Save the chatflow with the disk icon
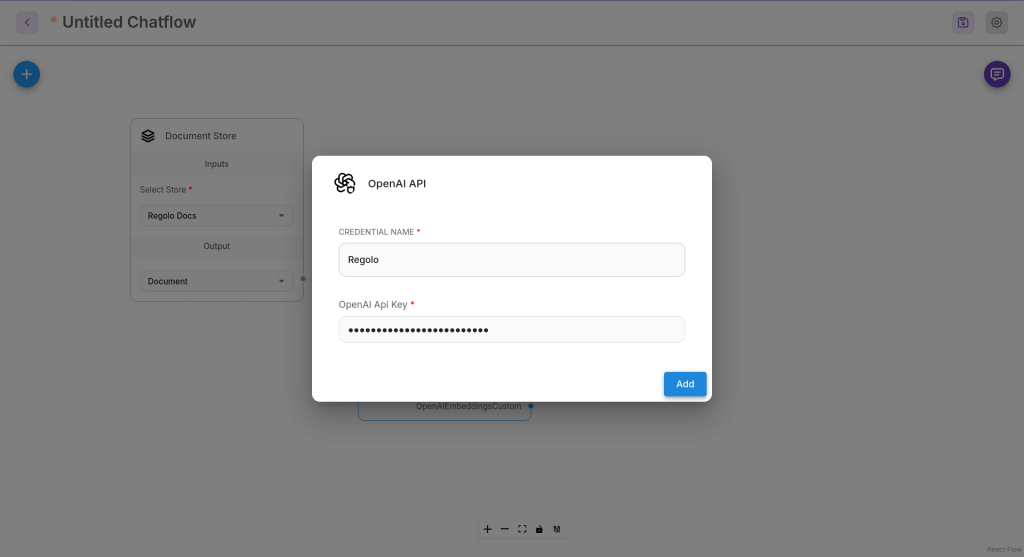Screen dimensions: 1024x557 (963, 22)
